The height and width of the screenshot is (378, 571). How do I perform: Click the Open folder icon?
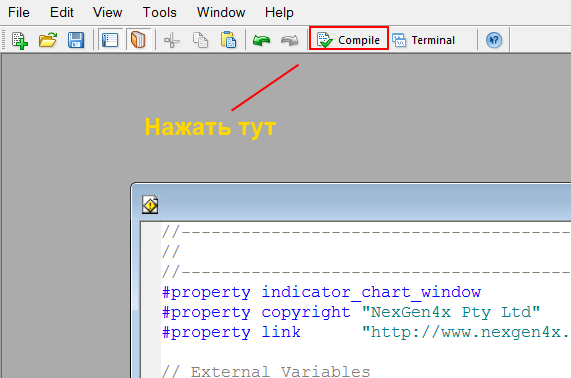click(x=48, y=40)
